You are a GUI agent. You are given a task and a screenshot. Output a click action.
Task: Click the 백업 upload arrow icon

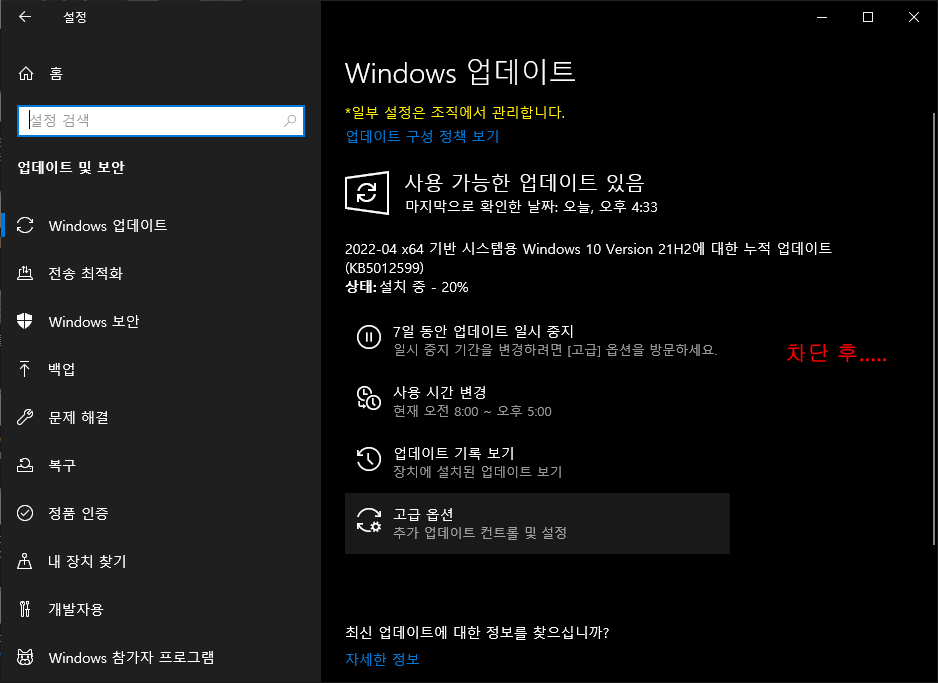point(25,369)
